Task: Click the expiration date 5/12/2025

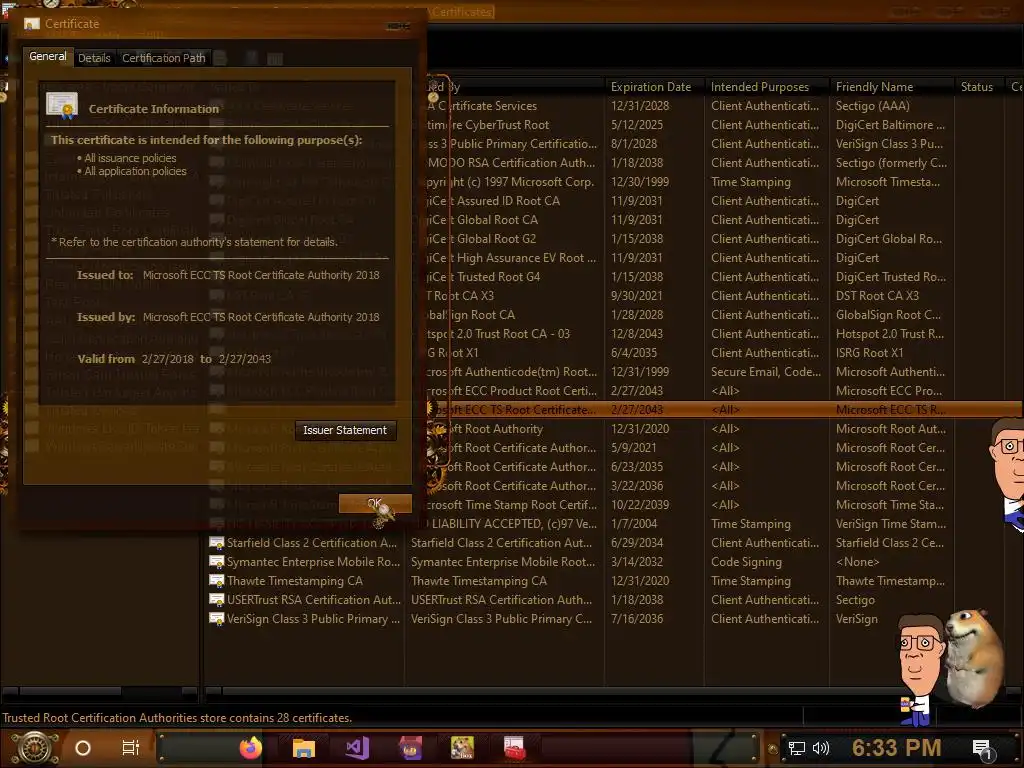Action: point(636,125)
